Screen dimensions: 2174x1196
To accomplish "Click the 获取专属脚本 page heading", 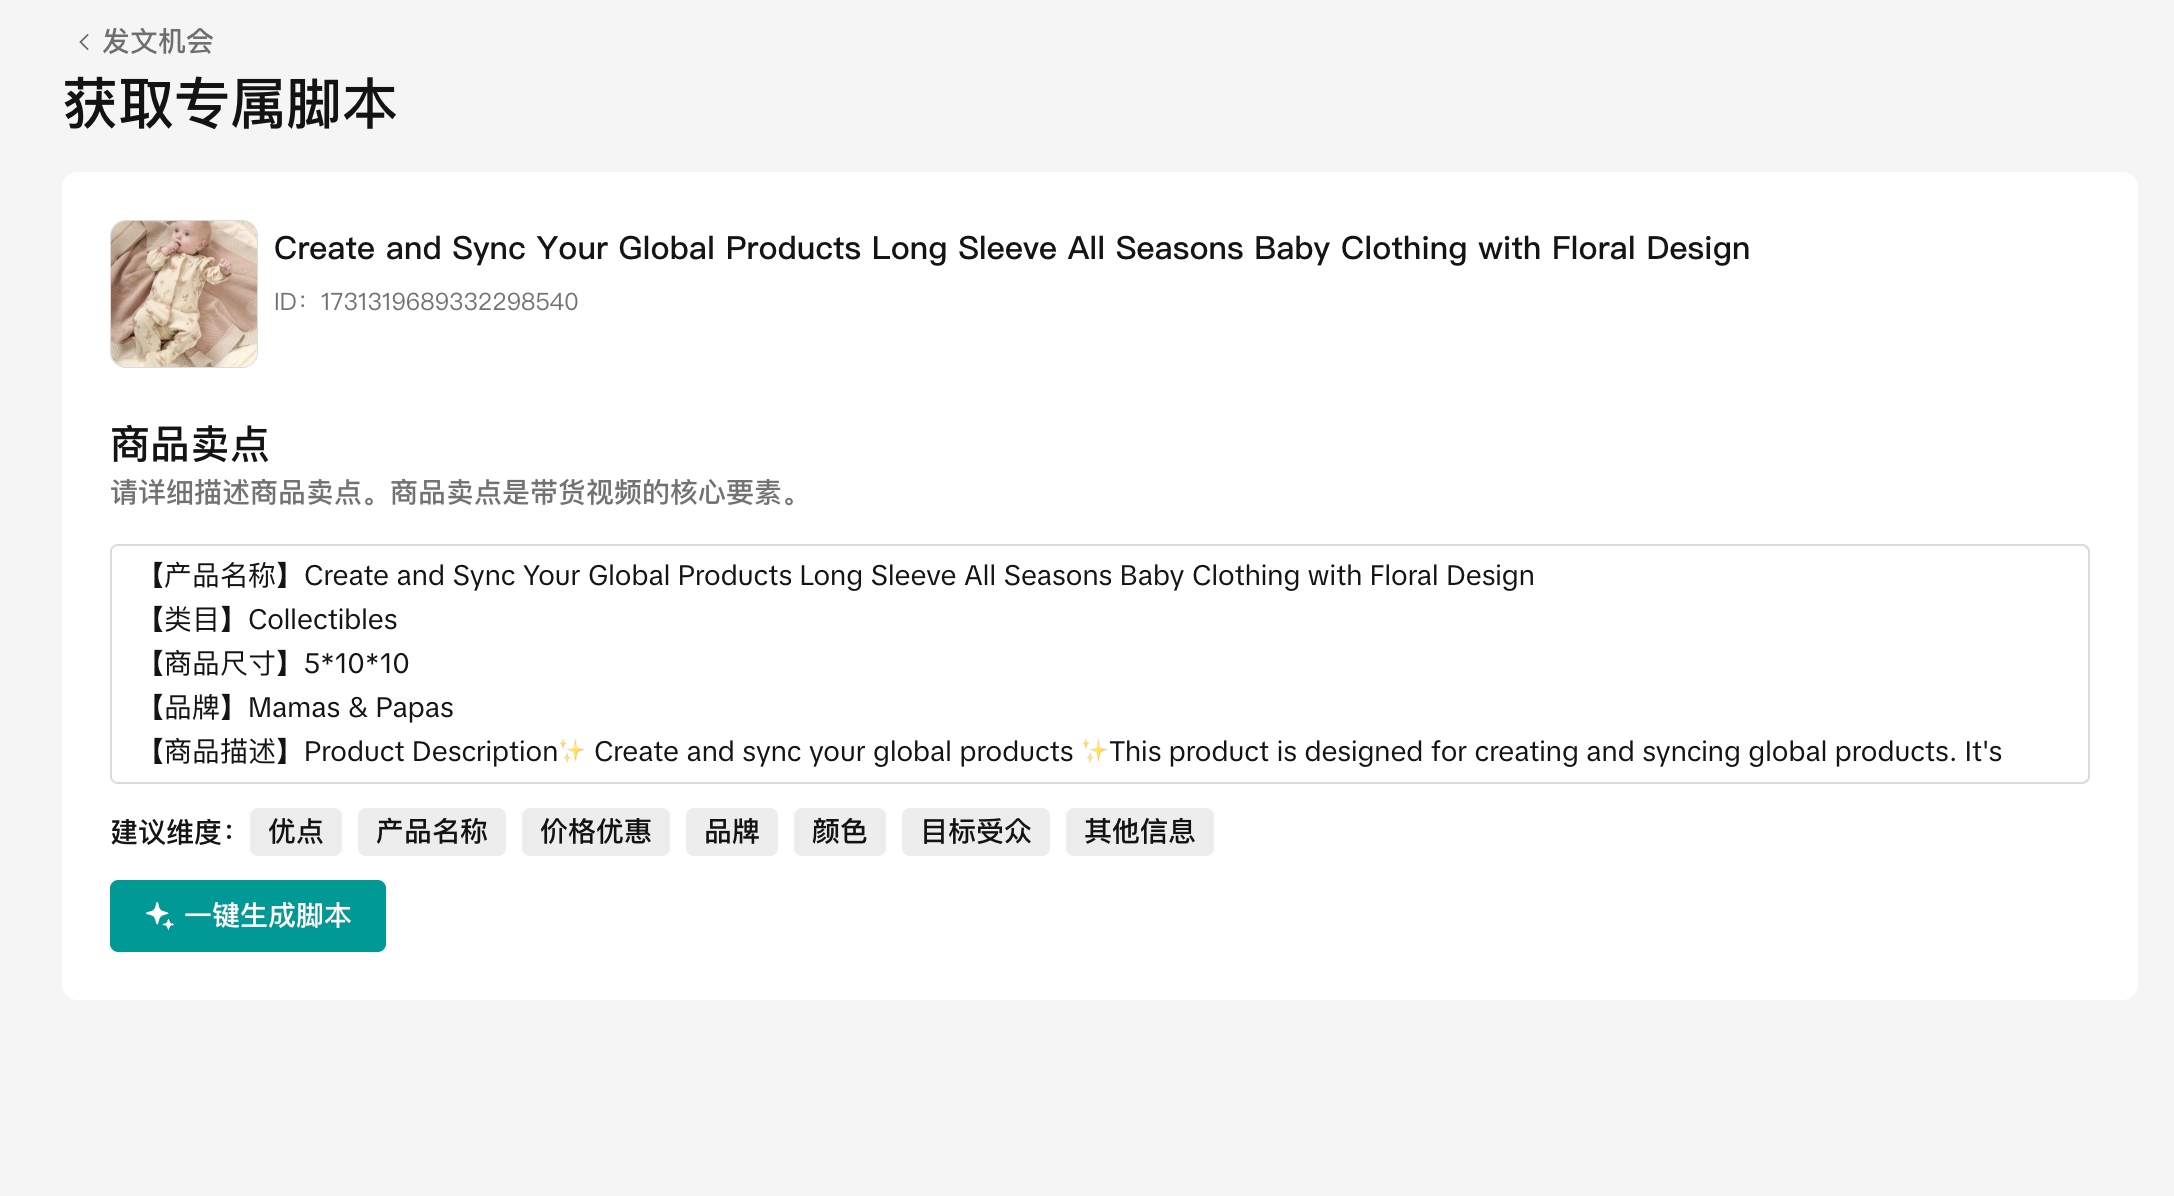I will [x=230, y=104].
